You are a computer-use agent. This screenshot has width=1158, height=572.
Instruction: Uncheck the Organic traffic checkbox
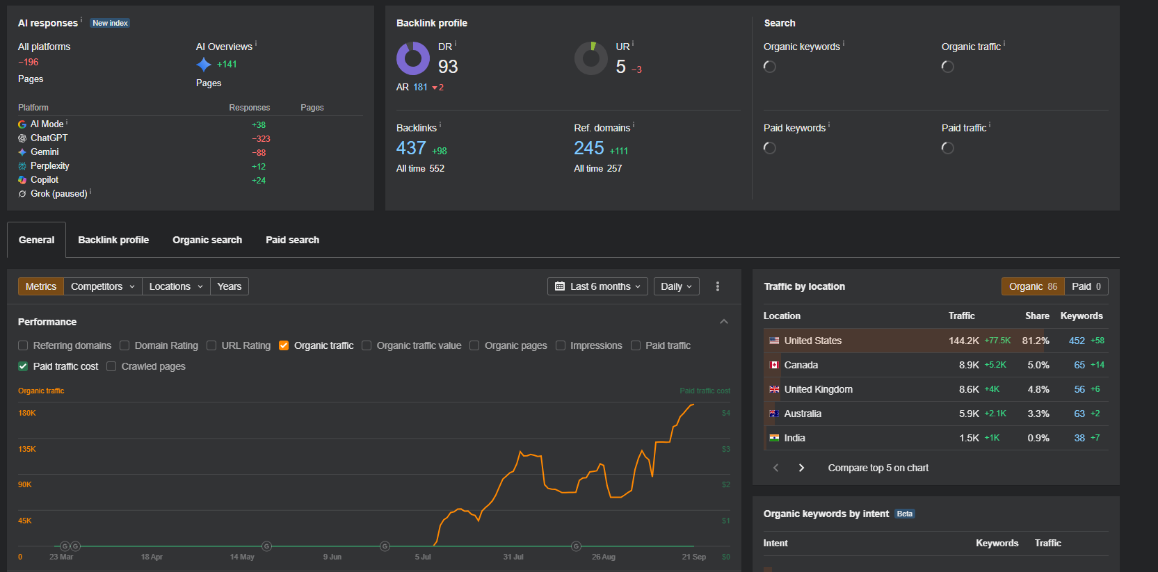point(284,345)
